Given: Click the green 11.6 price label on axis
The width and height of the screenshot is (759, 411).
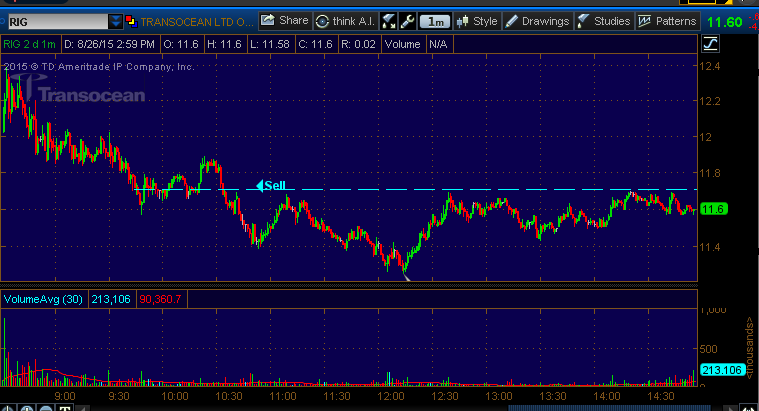Looking at the screenshot, I should pos(713,209).
